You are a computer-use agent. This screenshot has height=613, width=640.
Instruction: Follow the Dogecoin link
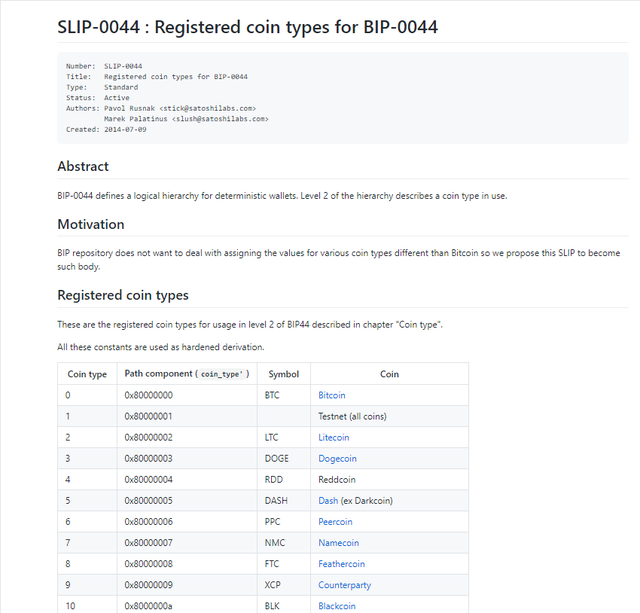[x=337, y=459]
